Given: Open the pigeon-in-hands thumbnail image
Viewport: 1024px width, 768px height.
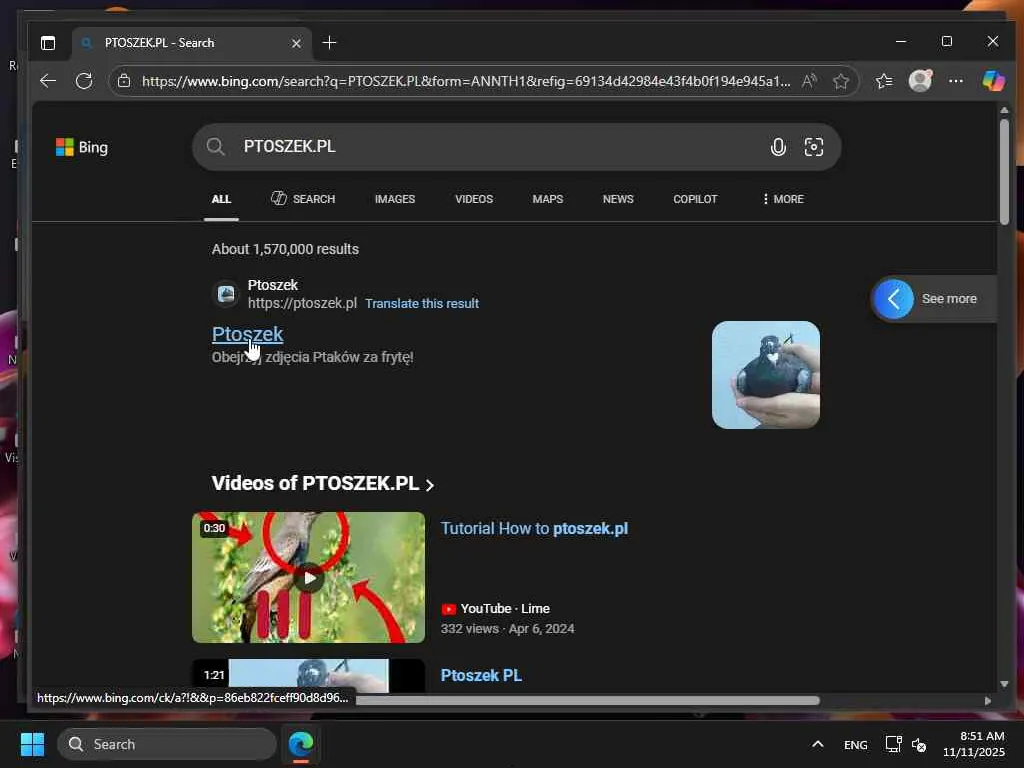Looking at the screenshot, I should point(765,375).
